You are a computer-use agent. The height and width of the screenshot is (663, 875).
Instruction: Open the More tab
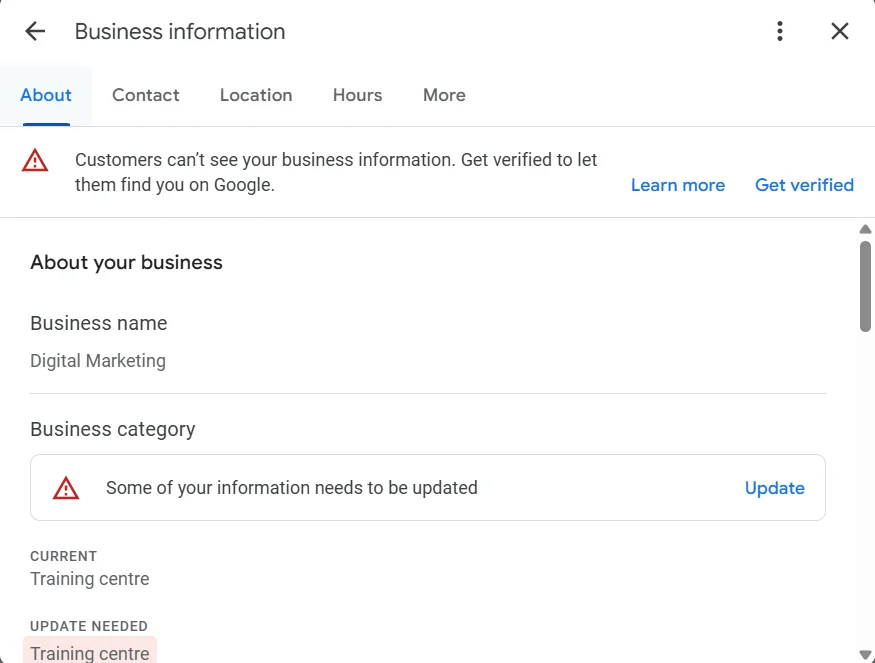443,95
